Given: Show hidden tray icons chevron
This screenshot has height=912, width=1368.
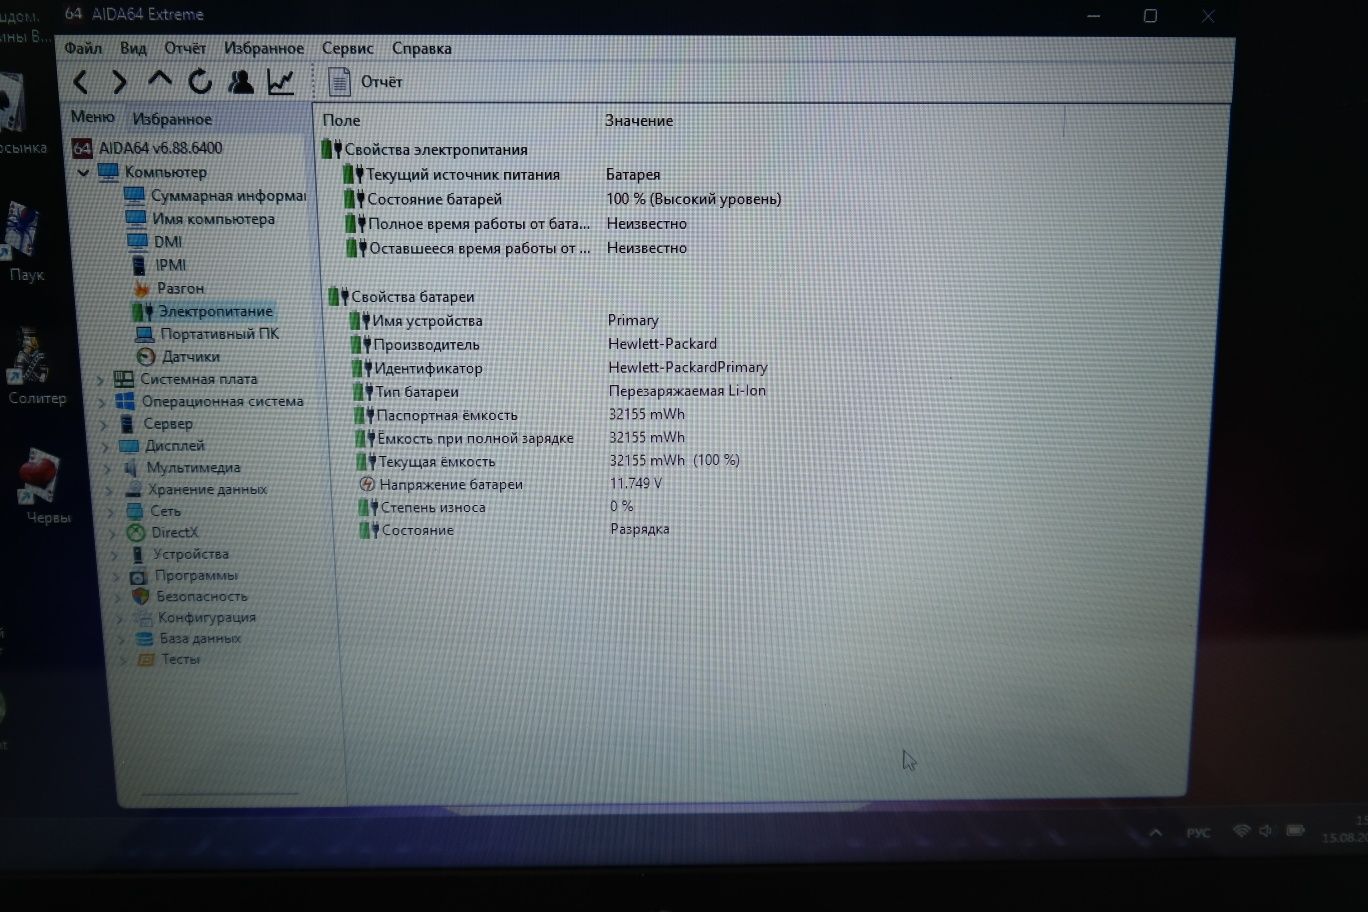Looking at the screenshot, I should [x=1155, y=832].
